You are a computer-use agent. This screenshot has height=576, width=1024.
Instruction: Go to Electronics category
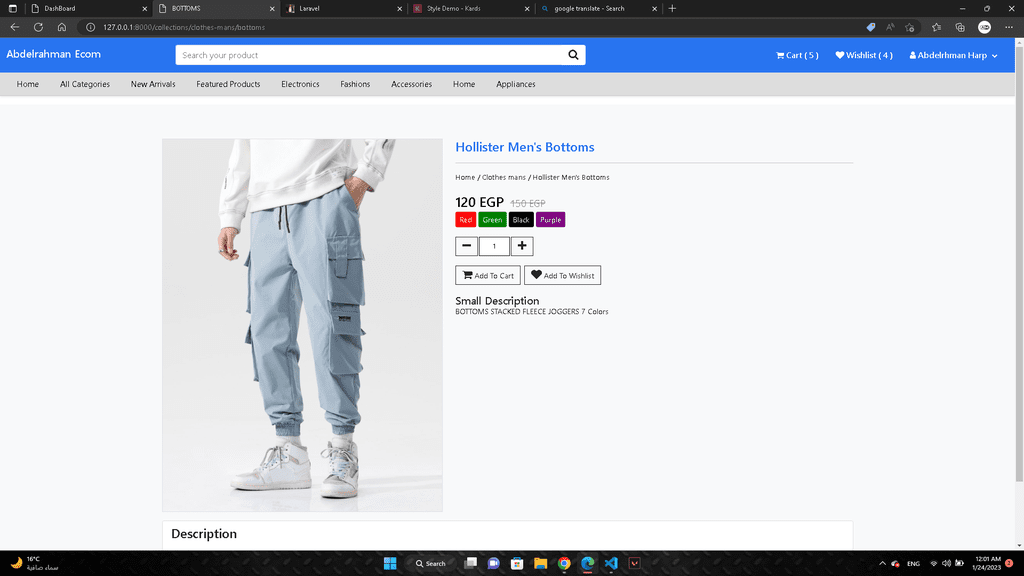coord(300,84)
